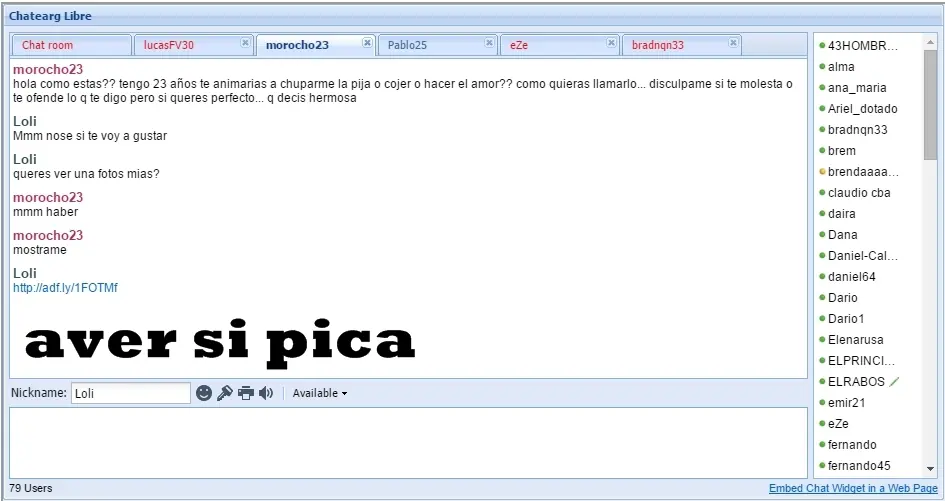The width and height of the screenshot is (945, 501).
Task: Close the Pablo25 tab
Action: click(x=489, y=42)
